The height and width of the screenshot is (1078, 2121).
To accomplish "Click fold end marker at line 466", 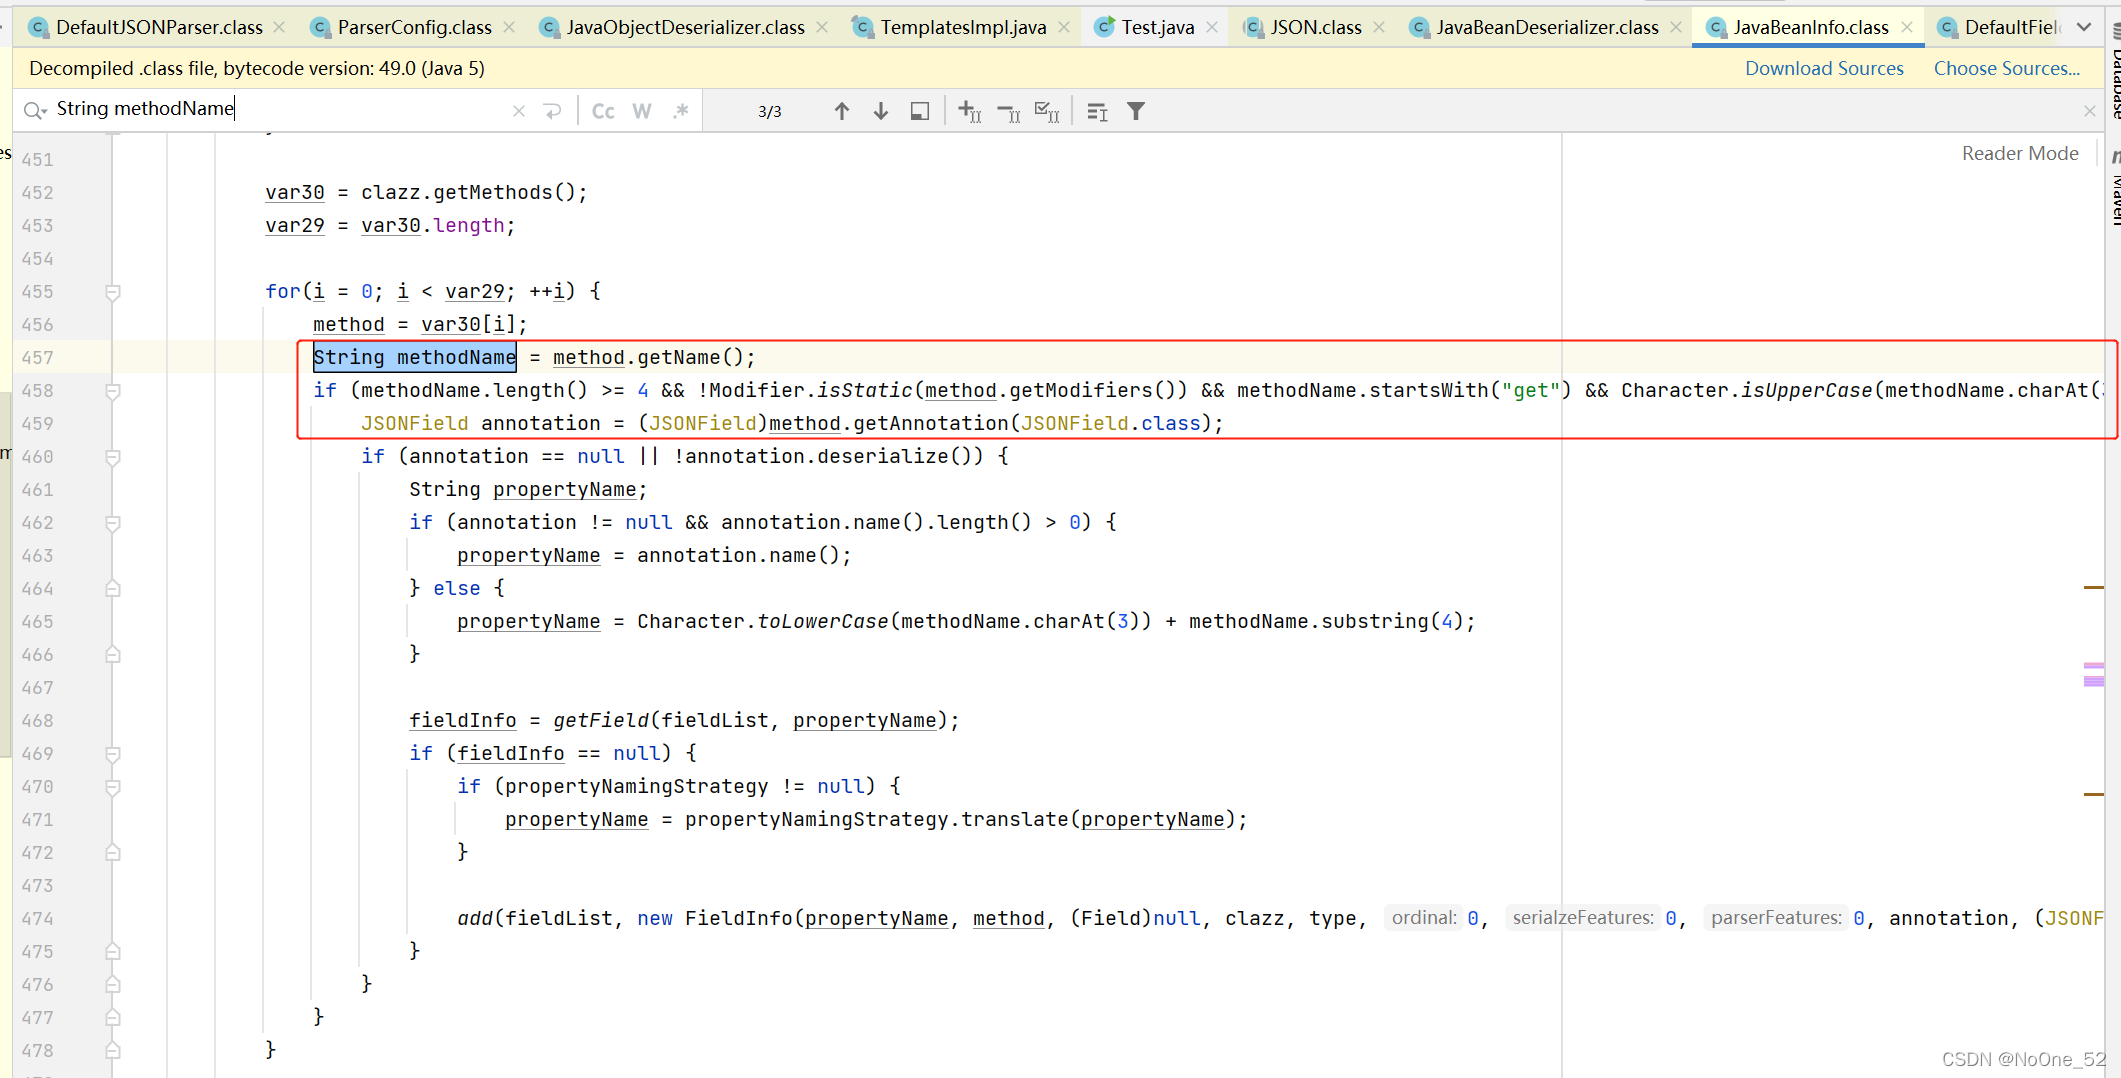I will 113,655.
